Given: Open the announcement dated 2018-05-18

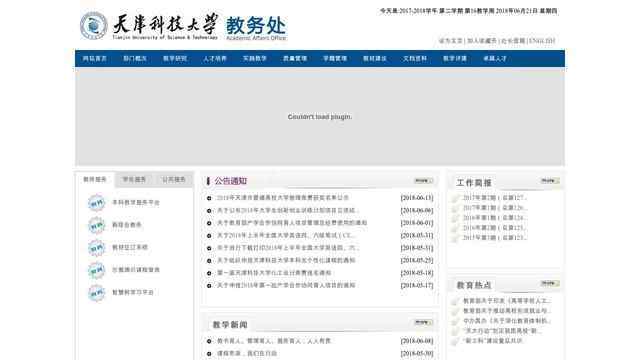Looking at the screenshot, I should tap(274, 273).
